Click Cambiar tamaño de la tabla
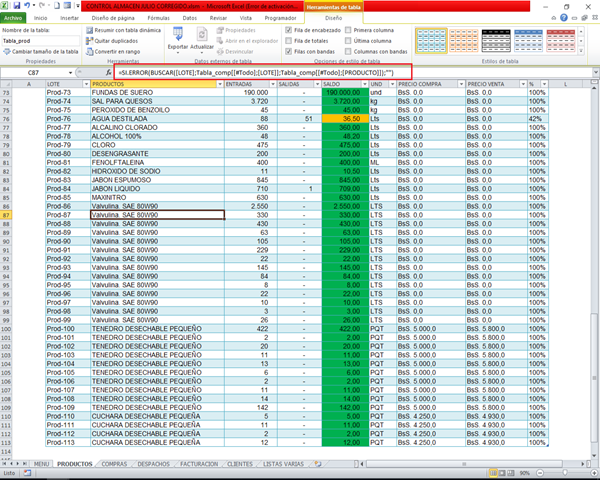Viewport: 600px width, 480px height. point(40,51)
